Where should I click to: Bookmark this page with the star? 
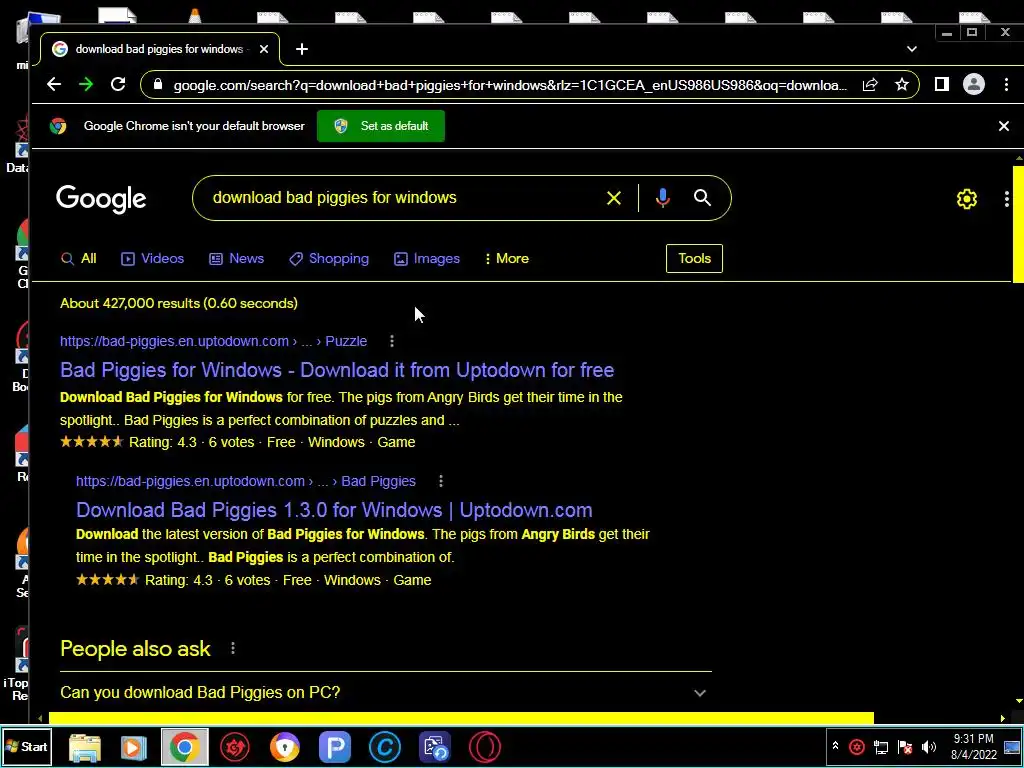(x=901, y=85)
